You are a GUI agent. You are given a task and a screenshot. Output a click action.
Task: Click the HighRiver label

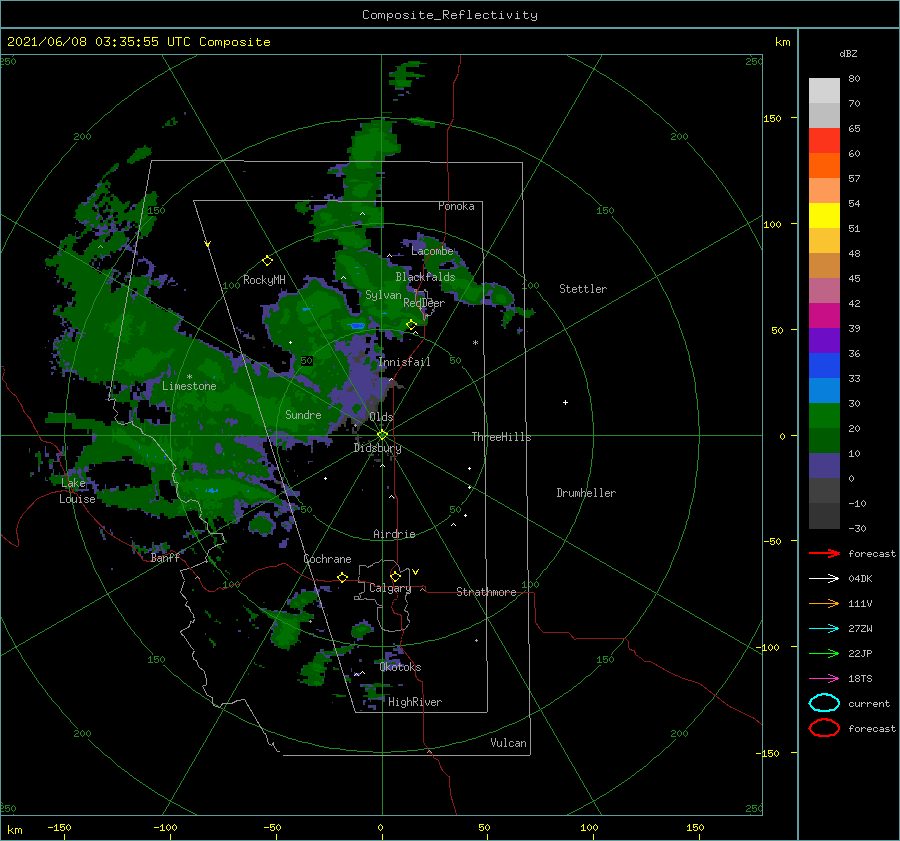tap(414, 702)
